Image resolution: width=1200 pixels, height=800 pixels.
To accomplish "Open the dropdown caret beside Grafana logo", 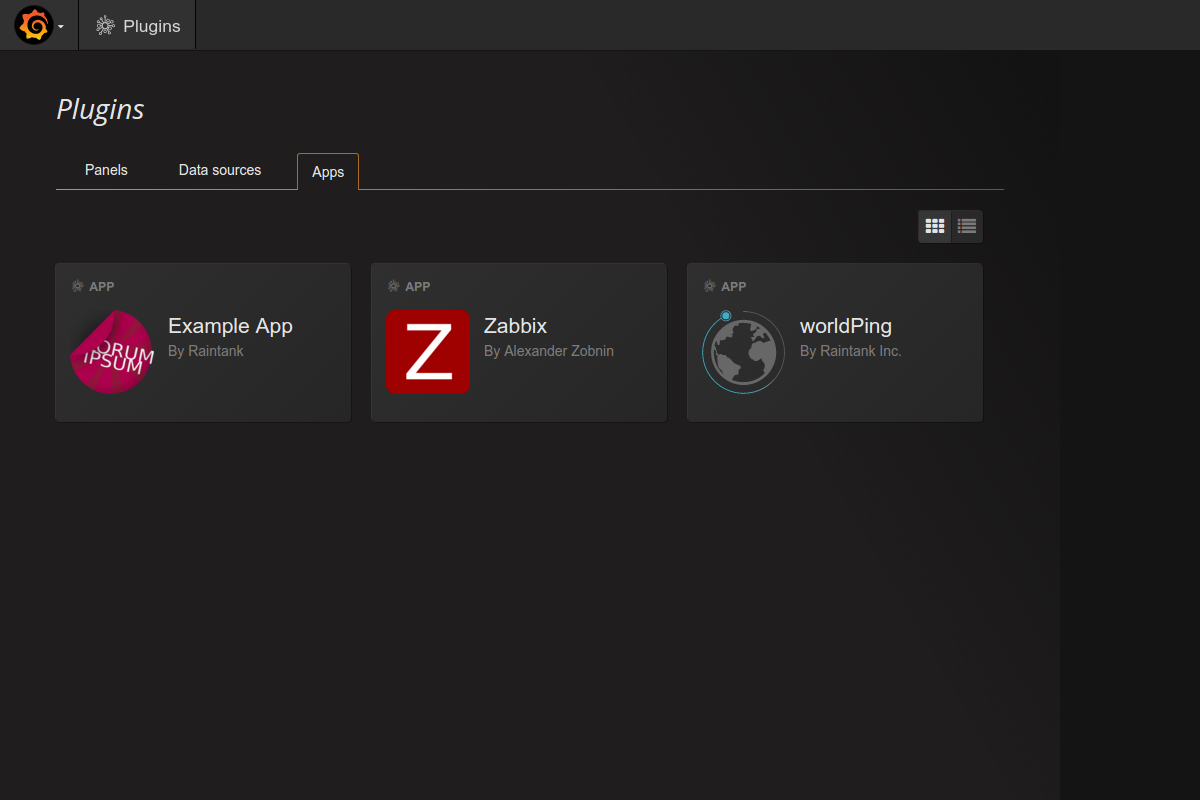I will (61, 27).
